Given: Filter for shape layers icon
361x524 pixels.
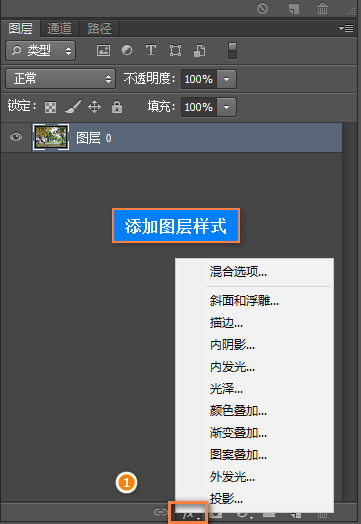Looking at the screenshot, I should click(175, 50).
